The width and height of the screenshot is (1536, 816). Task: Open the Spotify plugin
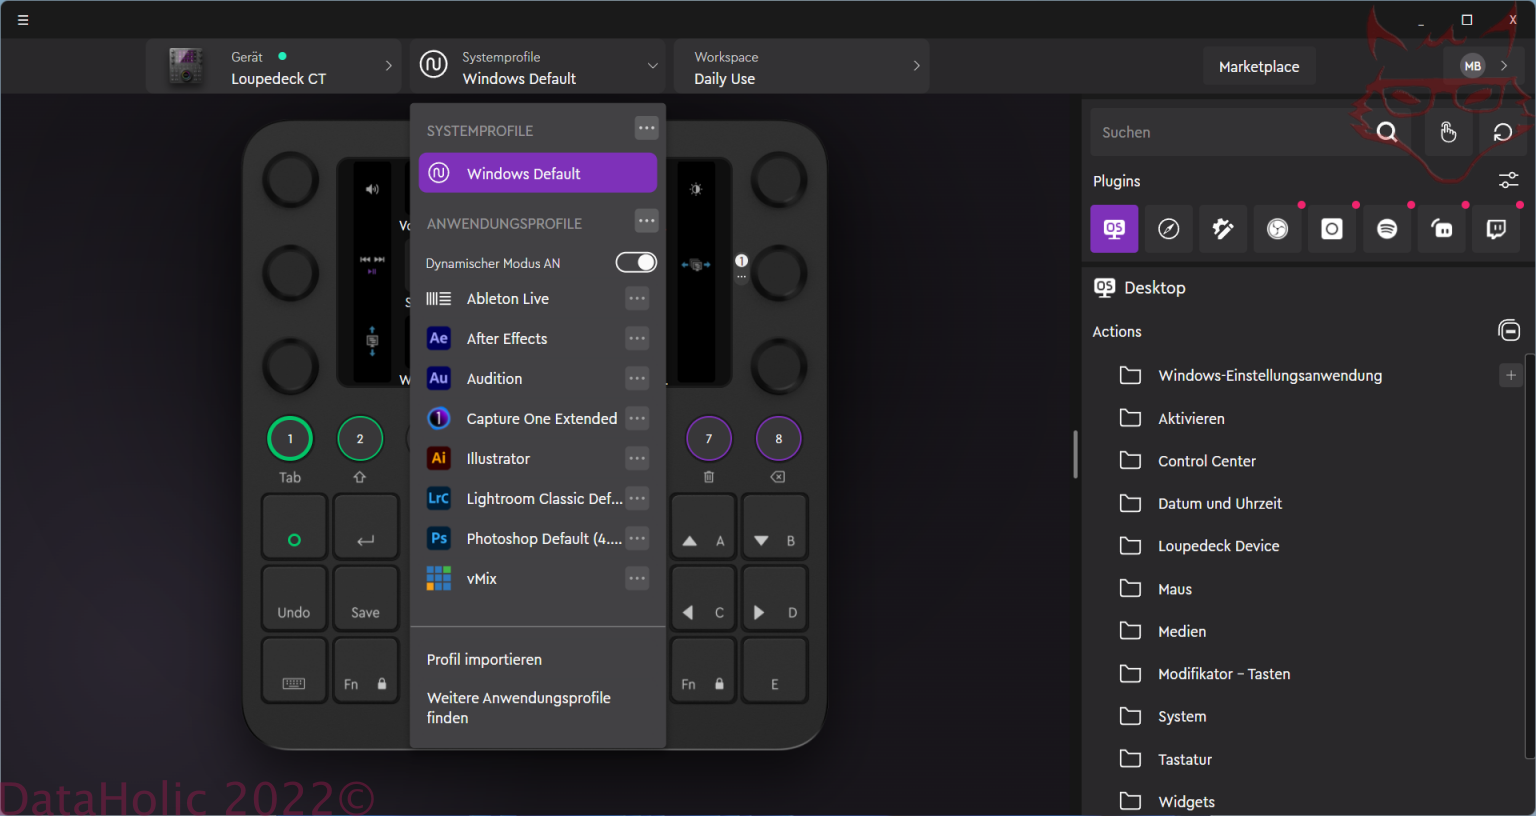[x=1387, y=229]
